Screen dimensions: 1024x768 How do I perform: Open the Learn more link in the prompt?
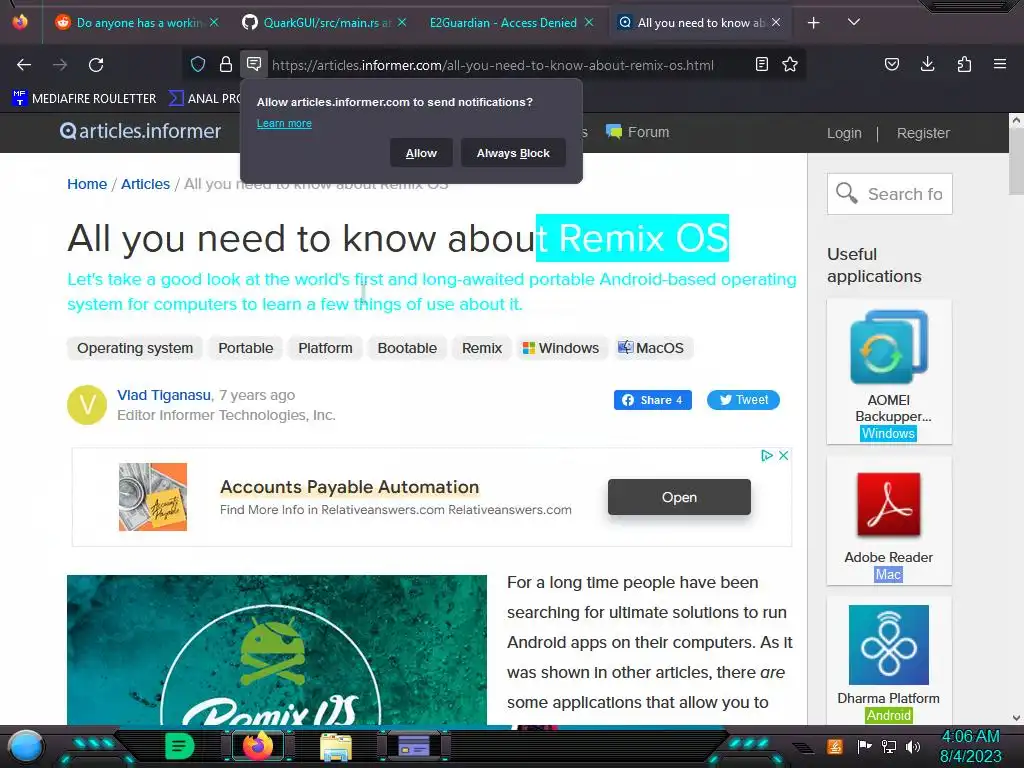point(284,123)
